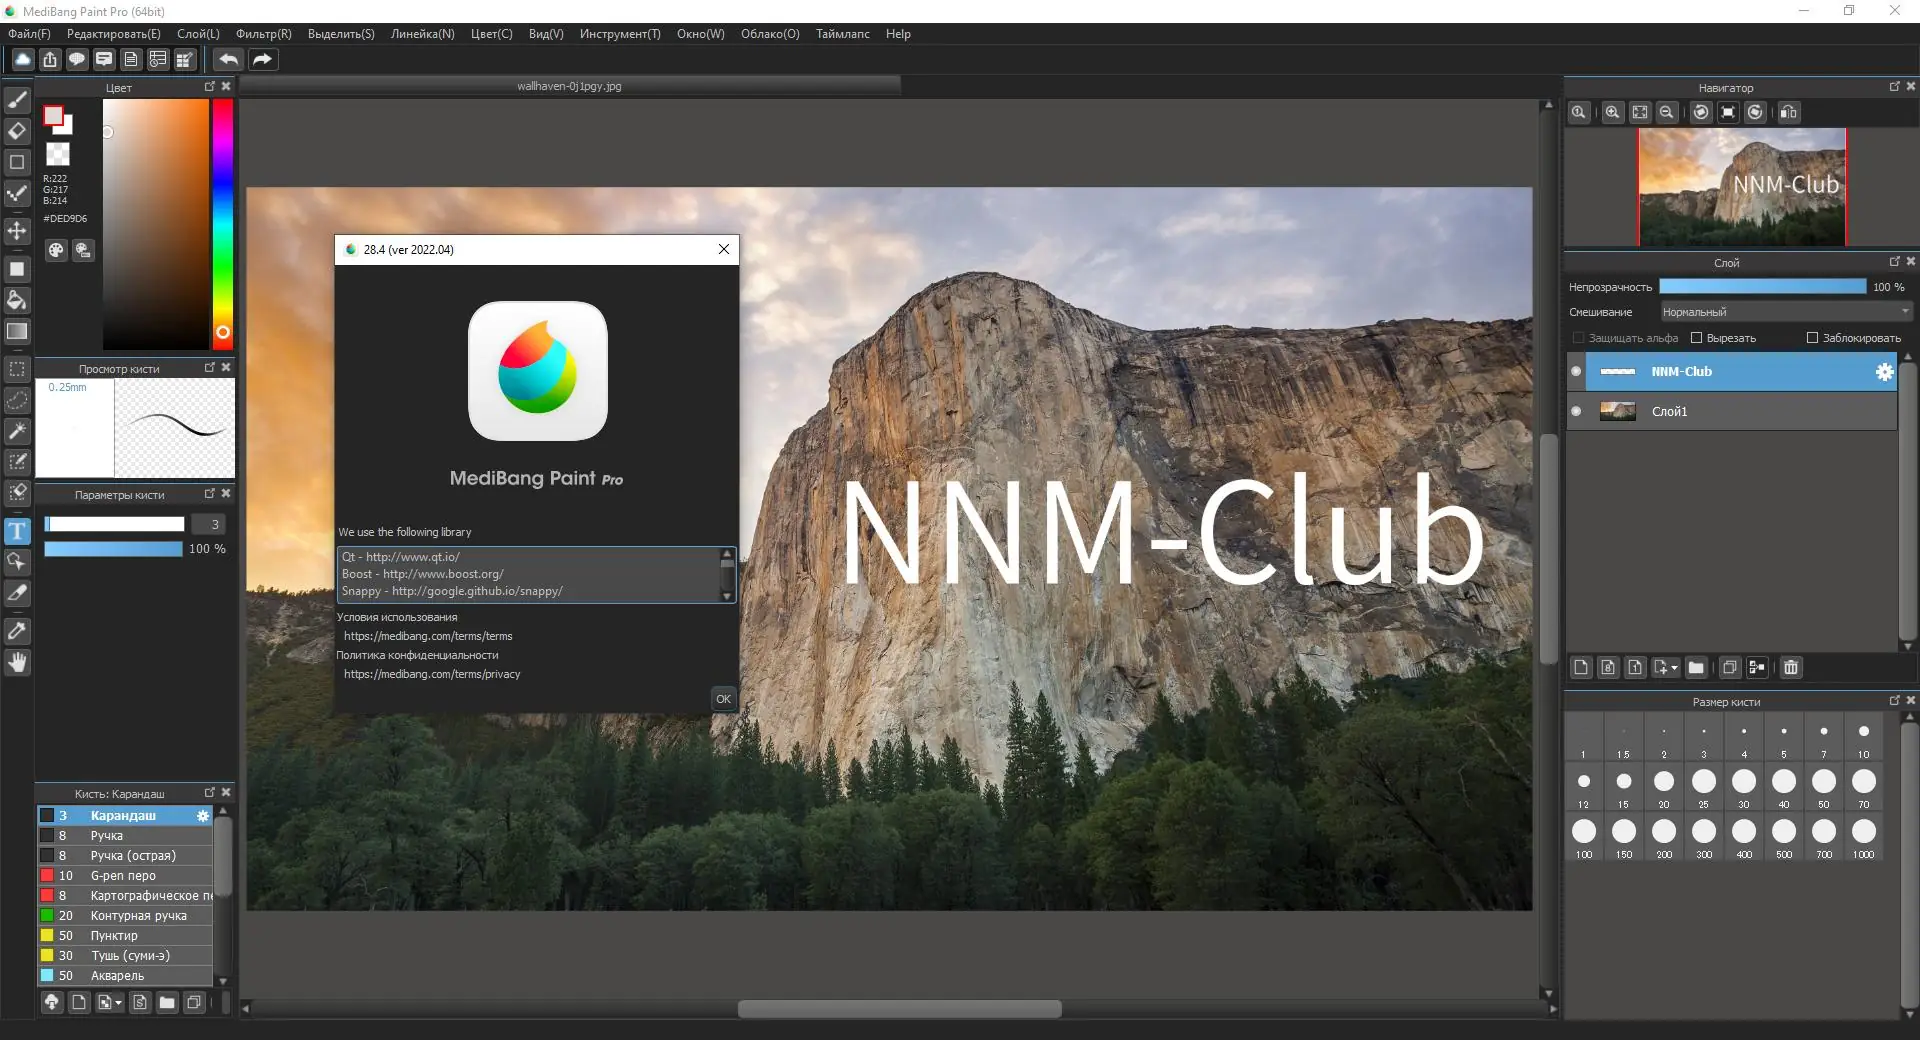The height and width of the screenshot is (1040, 1920).
Task: Open the Help menu
Action: coord(898,34)
